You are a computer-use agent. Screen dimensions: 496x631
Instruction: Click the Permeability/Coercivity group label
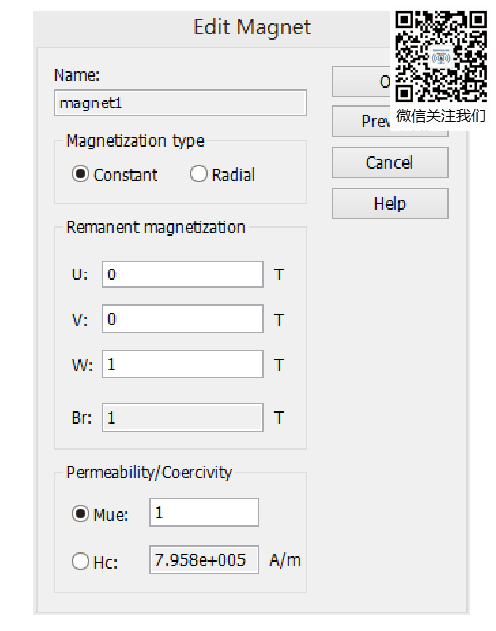pyautogui.click(x=149, y=472)
